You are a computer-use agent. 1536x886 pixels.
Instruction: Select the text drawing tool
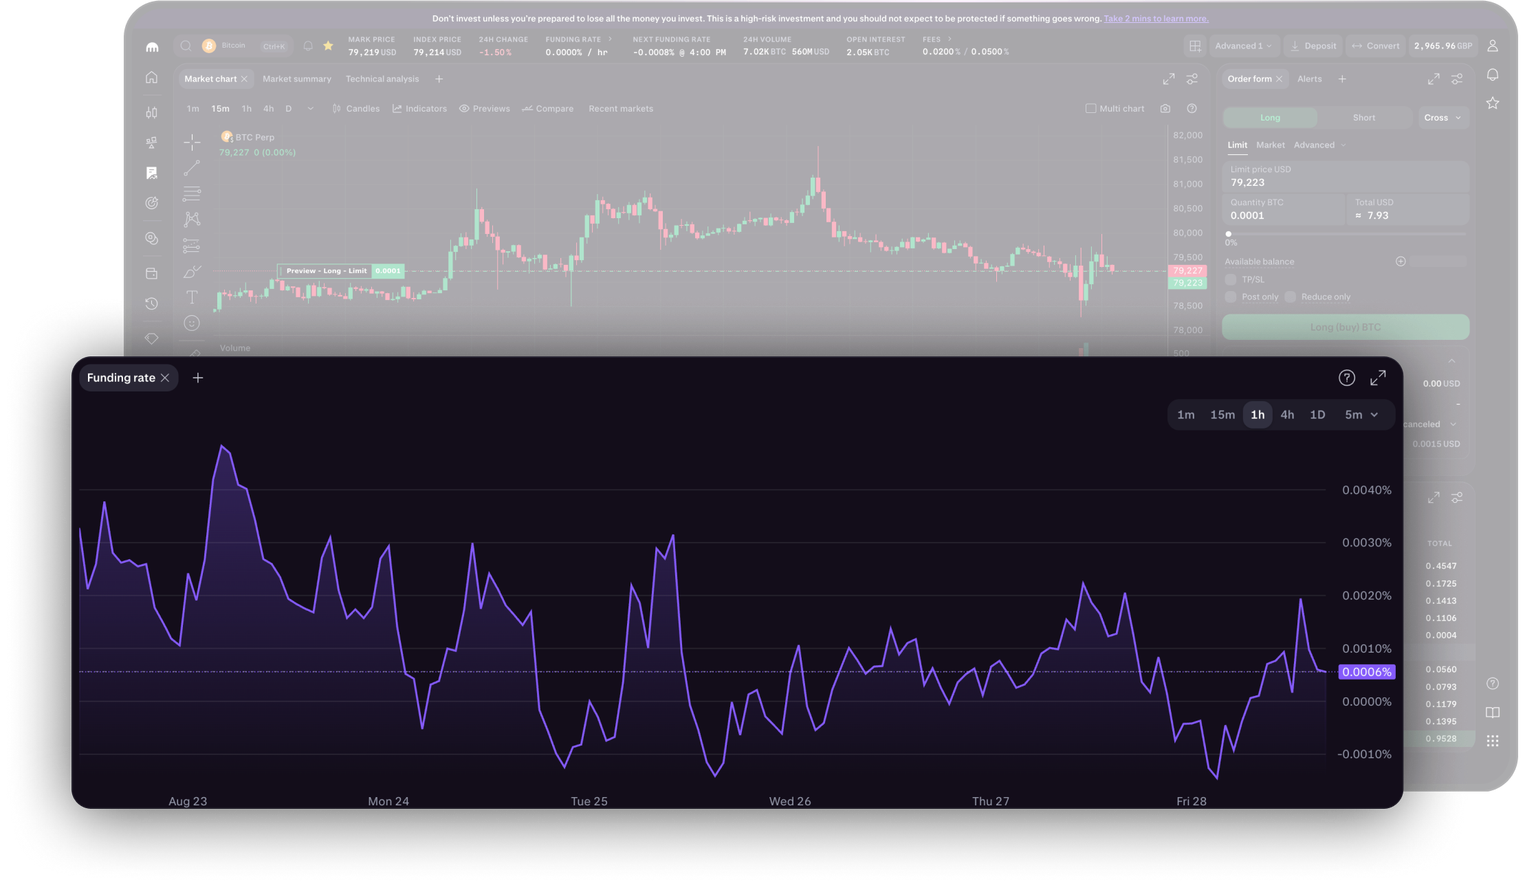[192, 297]
